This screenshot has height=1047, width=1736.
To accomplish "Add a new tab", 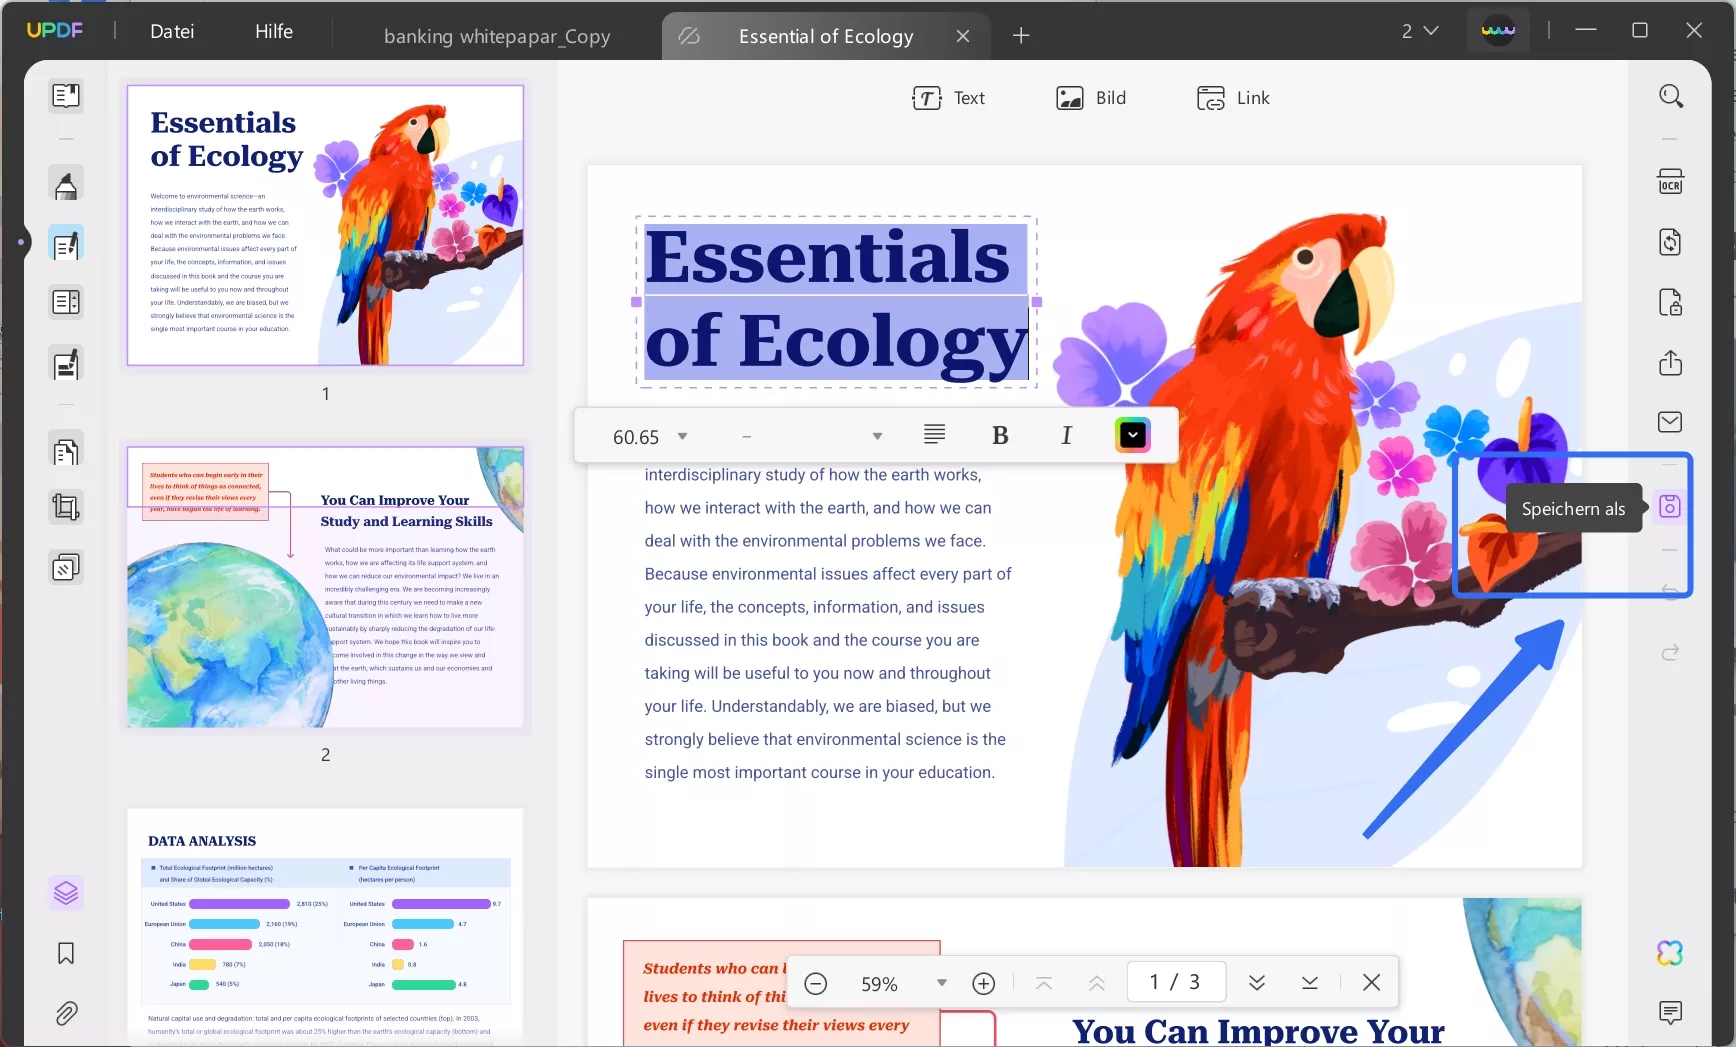I will (x=1021, y=36).
